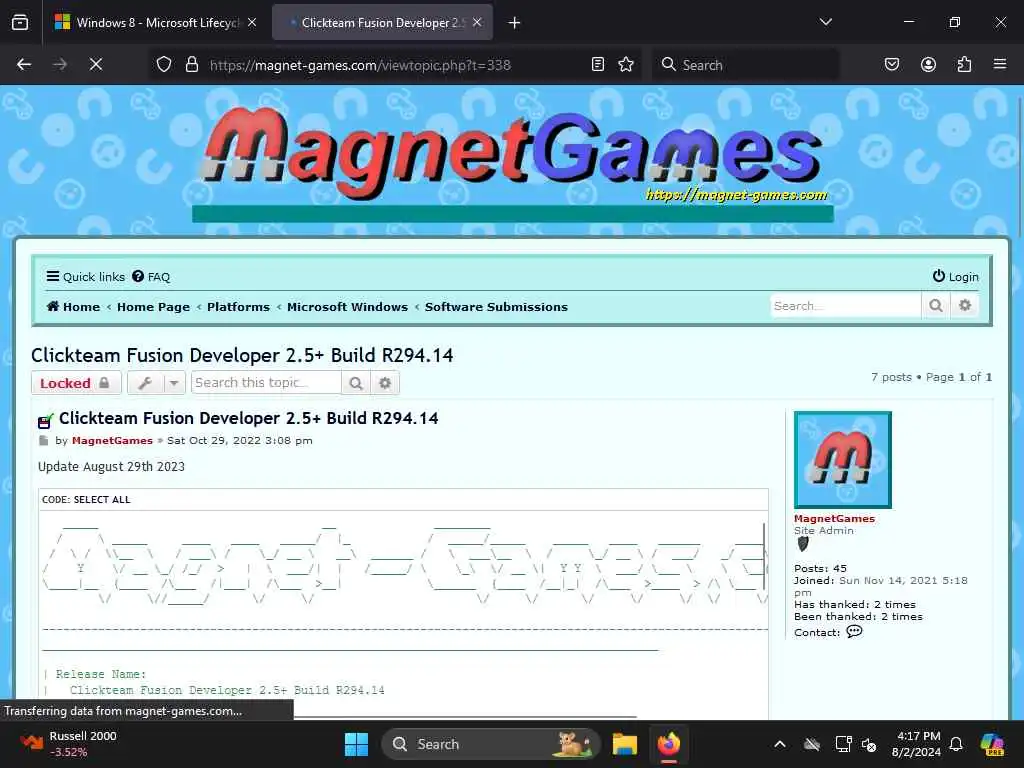
Task: Click the post title link
Action: [x=249, y=418]
